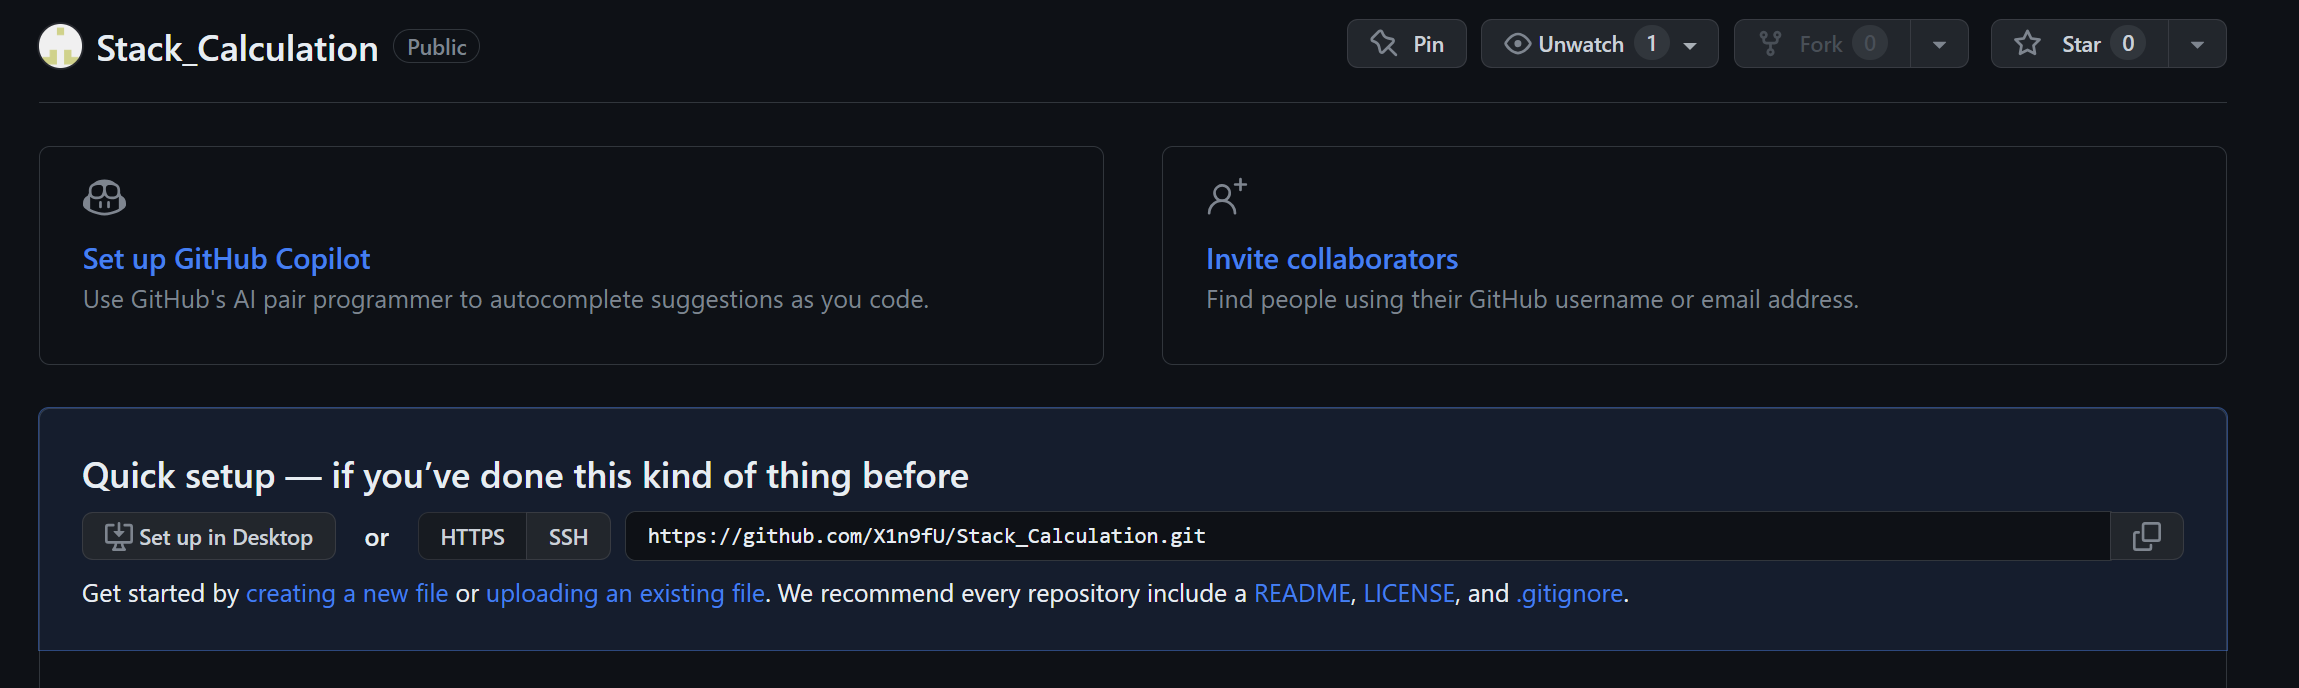Open the .gitignore link

coord(1570,594)
